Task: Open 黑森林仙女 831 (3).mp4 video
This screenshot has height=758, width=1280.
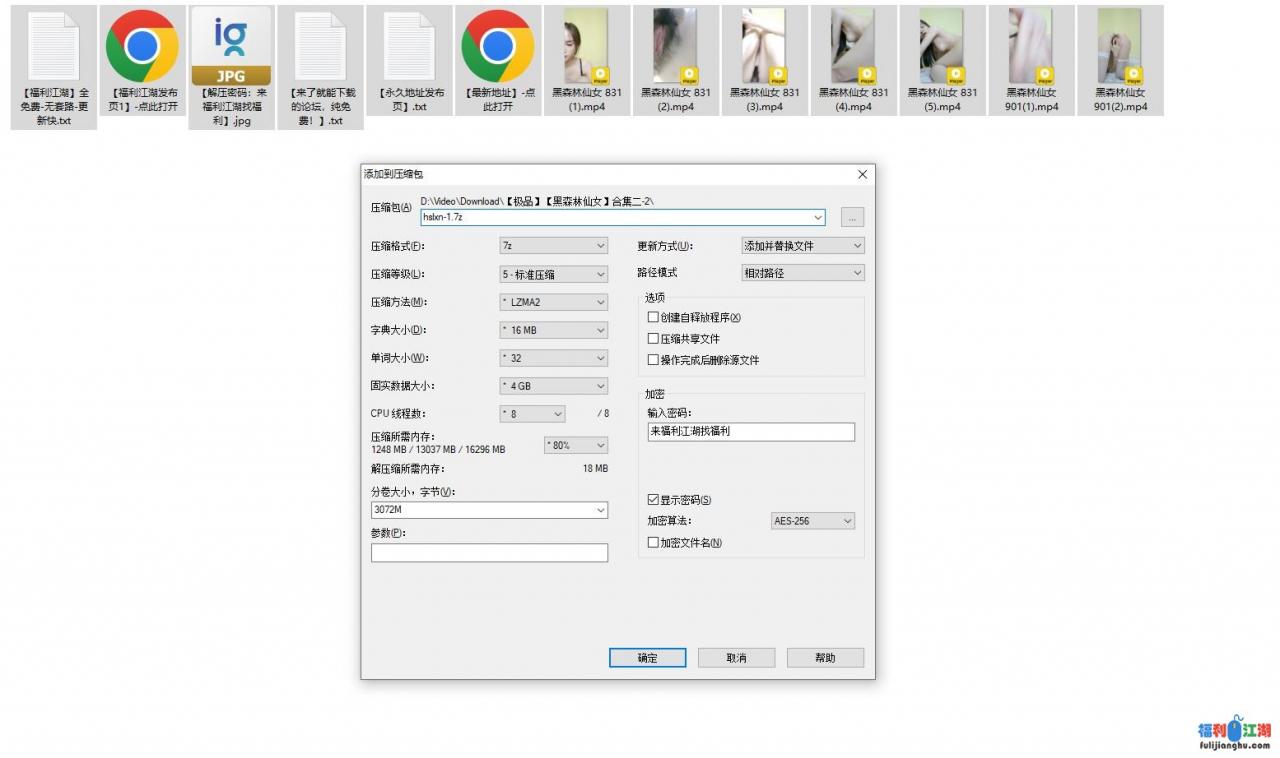Action: click(765, 45)
